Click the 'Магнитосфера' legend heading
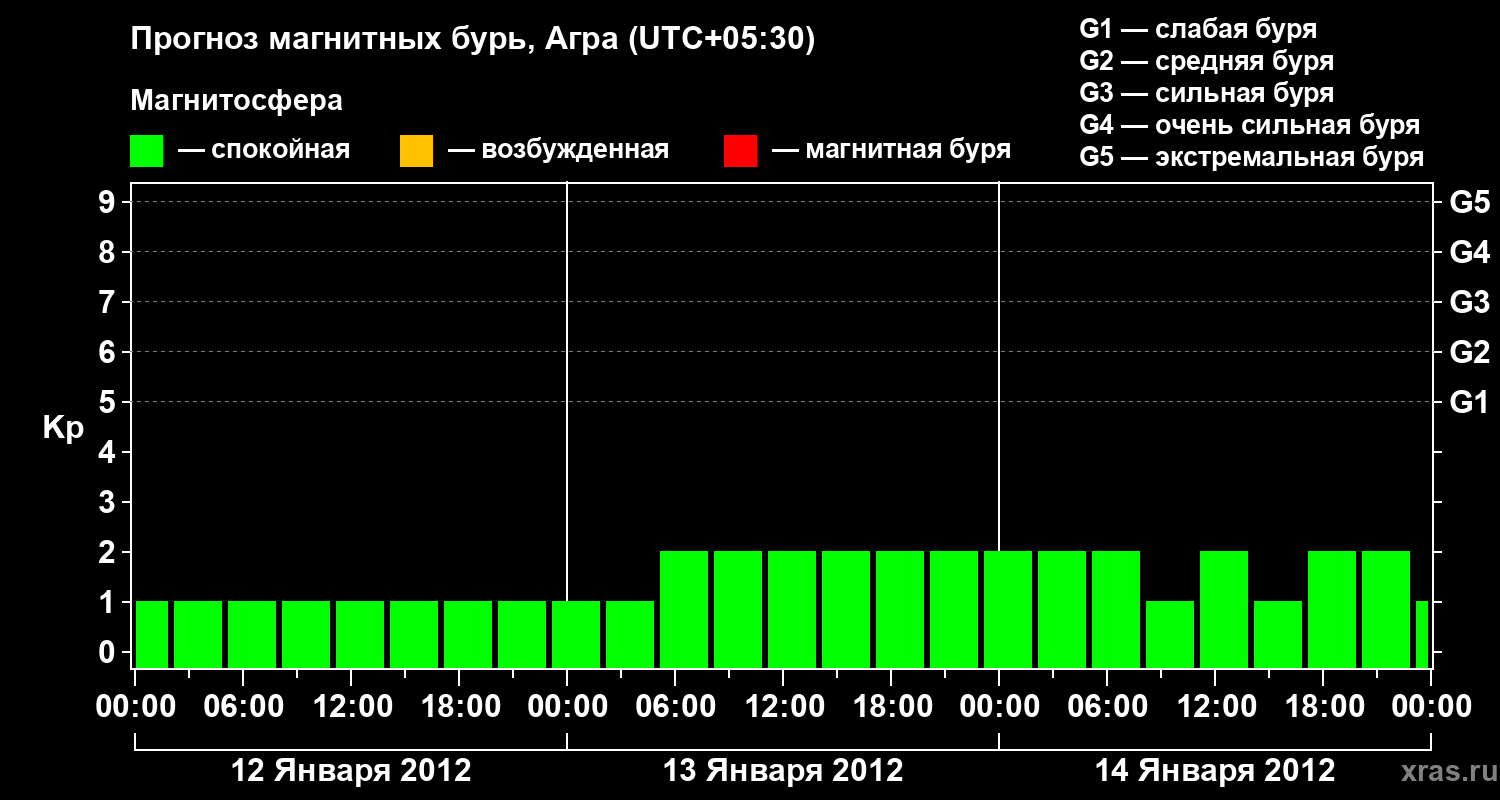 coord(237,101)
